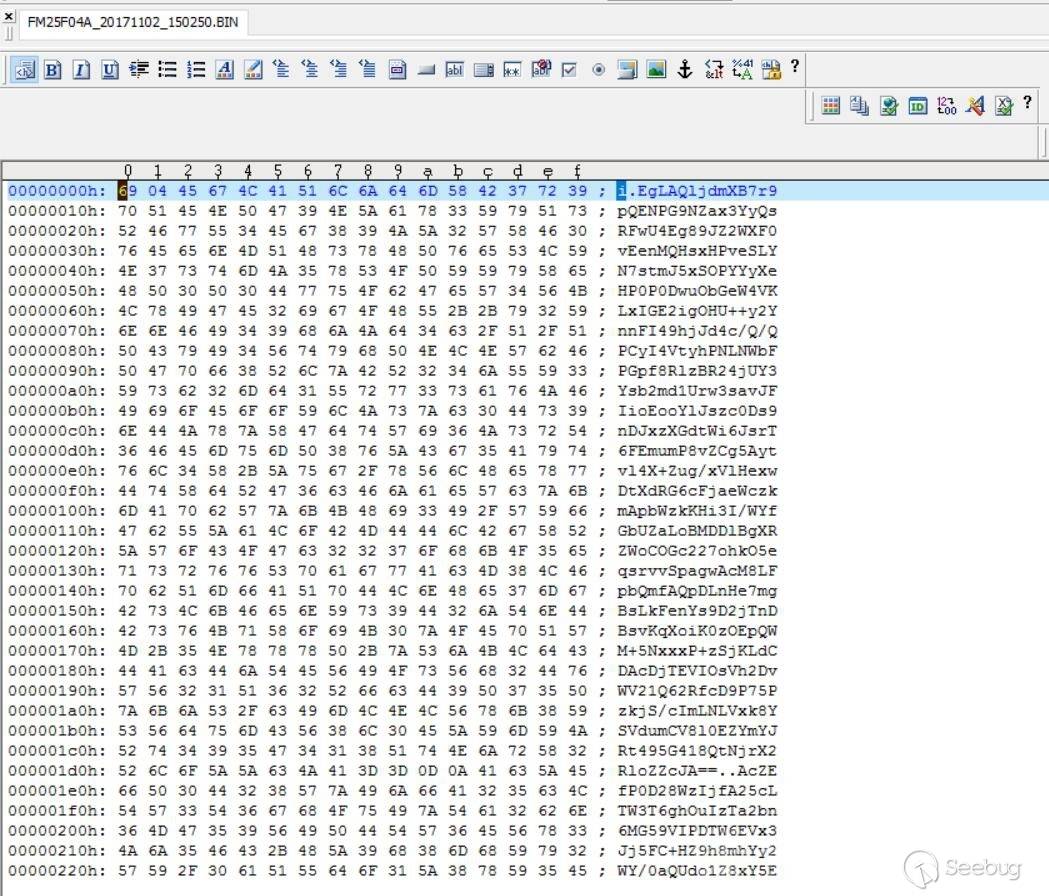Click hex byte 69 at offset 00000000h
This screenshot has height=896, width=1049.
[x=127, y=191]
